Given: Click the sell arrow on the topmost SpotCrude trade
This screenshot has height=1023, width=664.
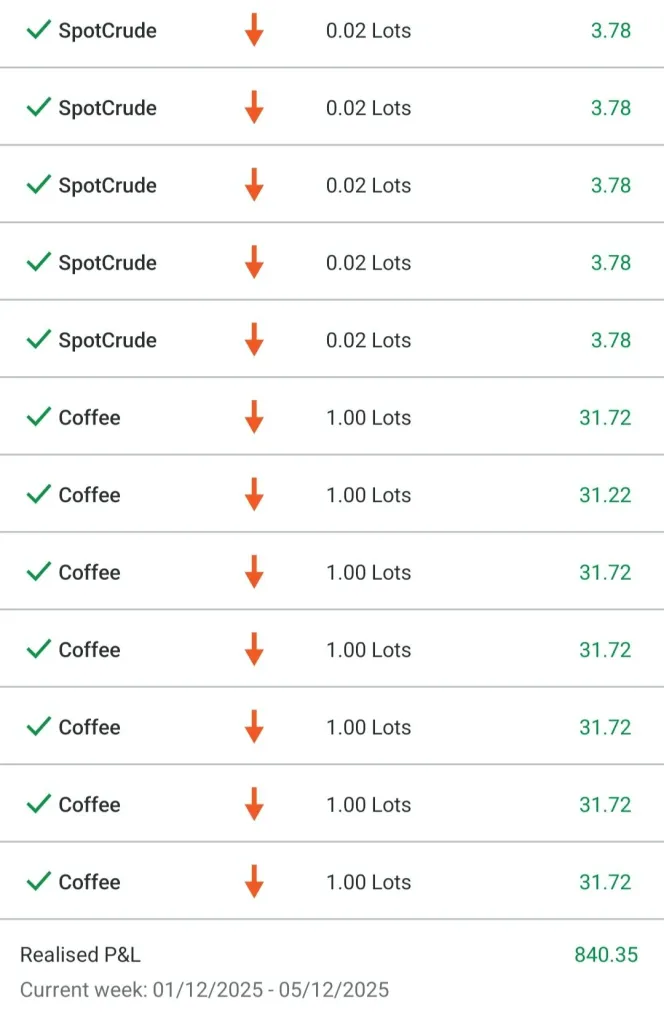Looking at the screenshot, I should click(254, 30).
